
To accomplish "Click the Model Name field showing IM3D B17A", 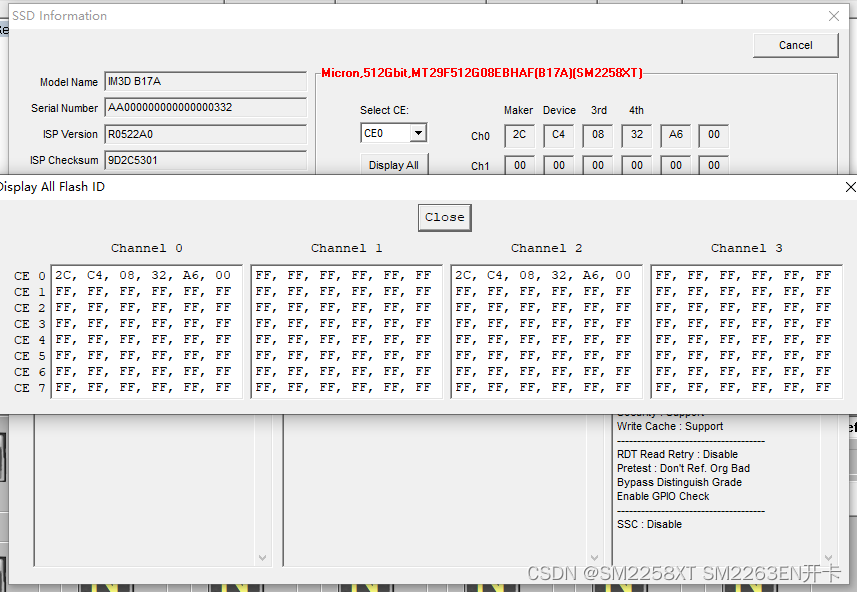I will point(205,82).
